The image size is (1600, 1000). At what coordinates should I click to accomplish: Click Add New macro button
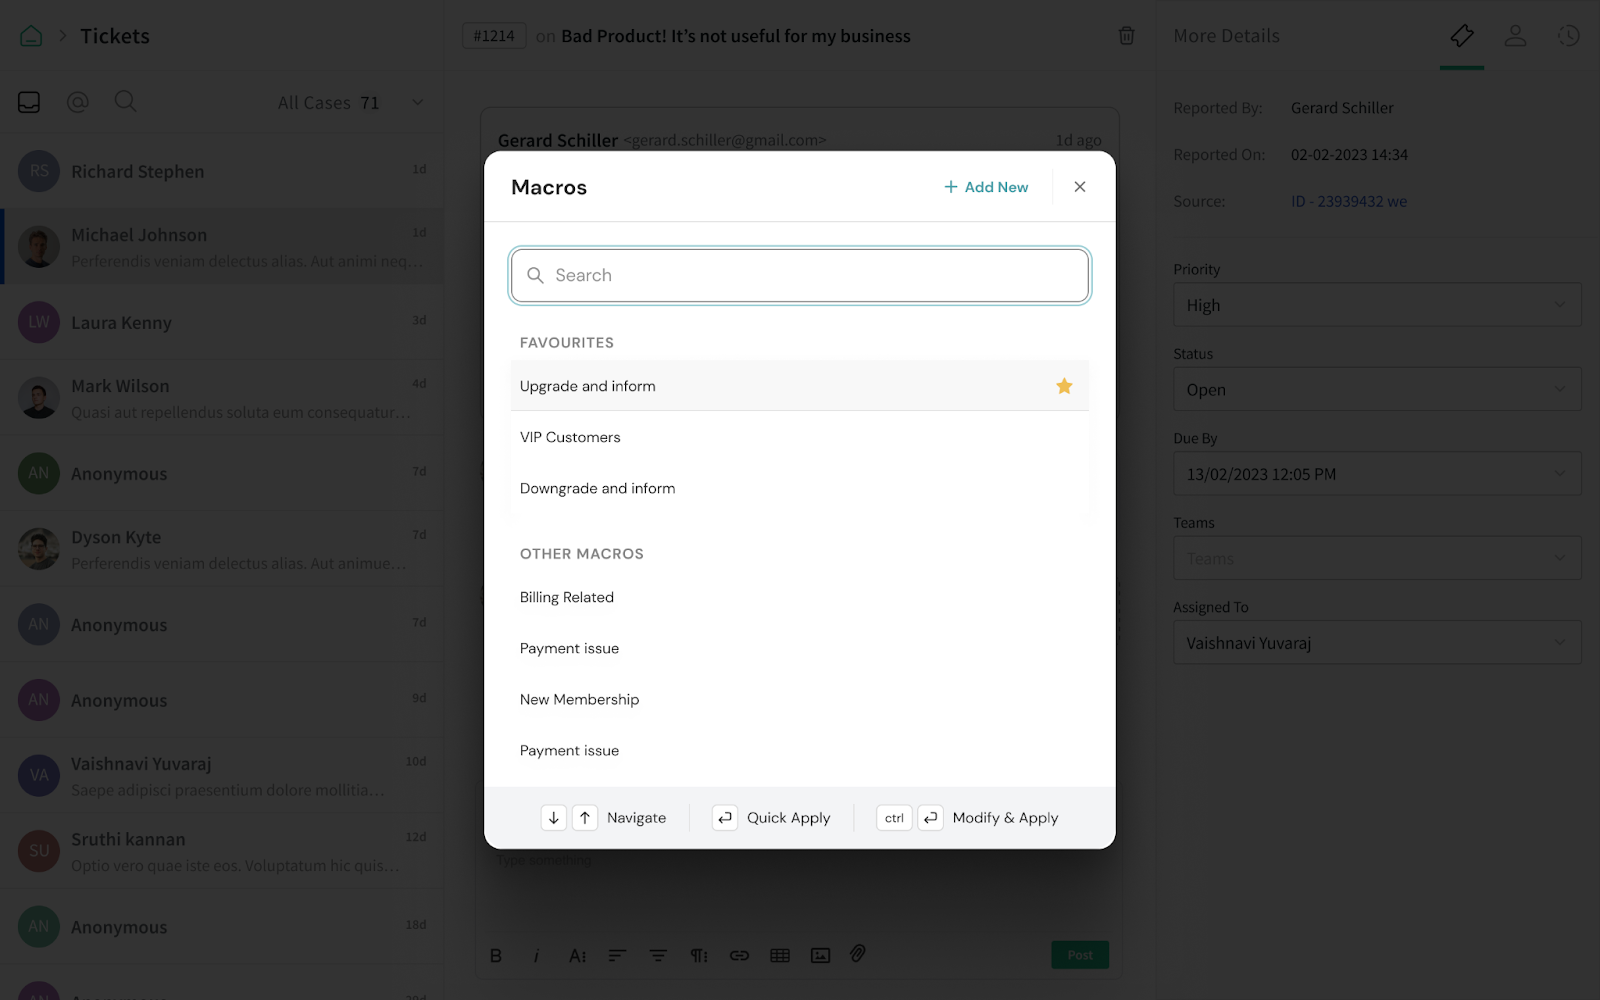pyautogui.click(x=986, y=187)
